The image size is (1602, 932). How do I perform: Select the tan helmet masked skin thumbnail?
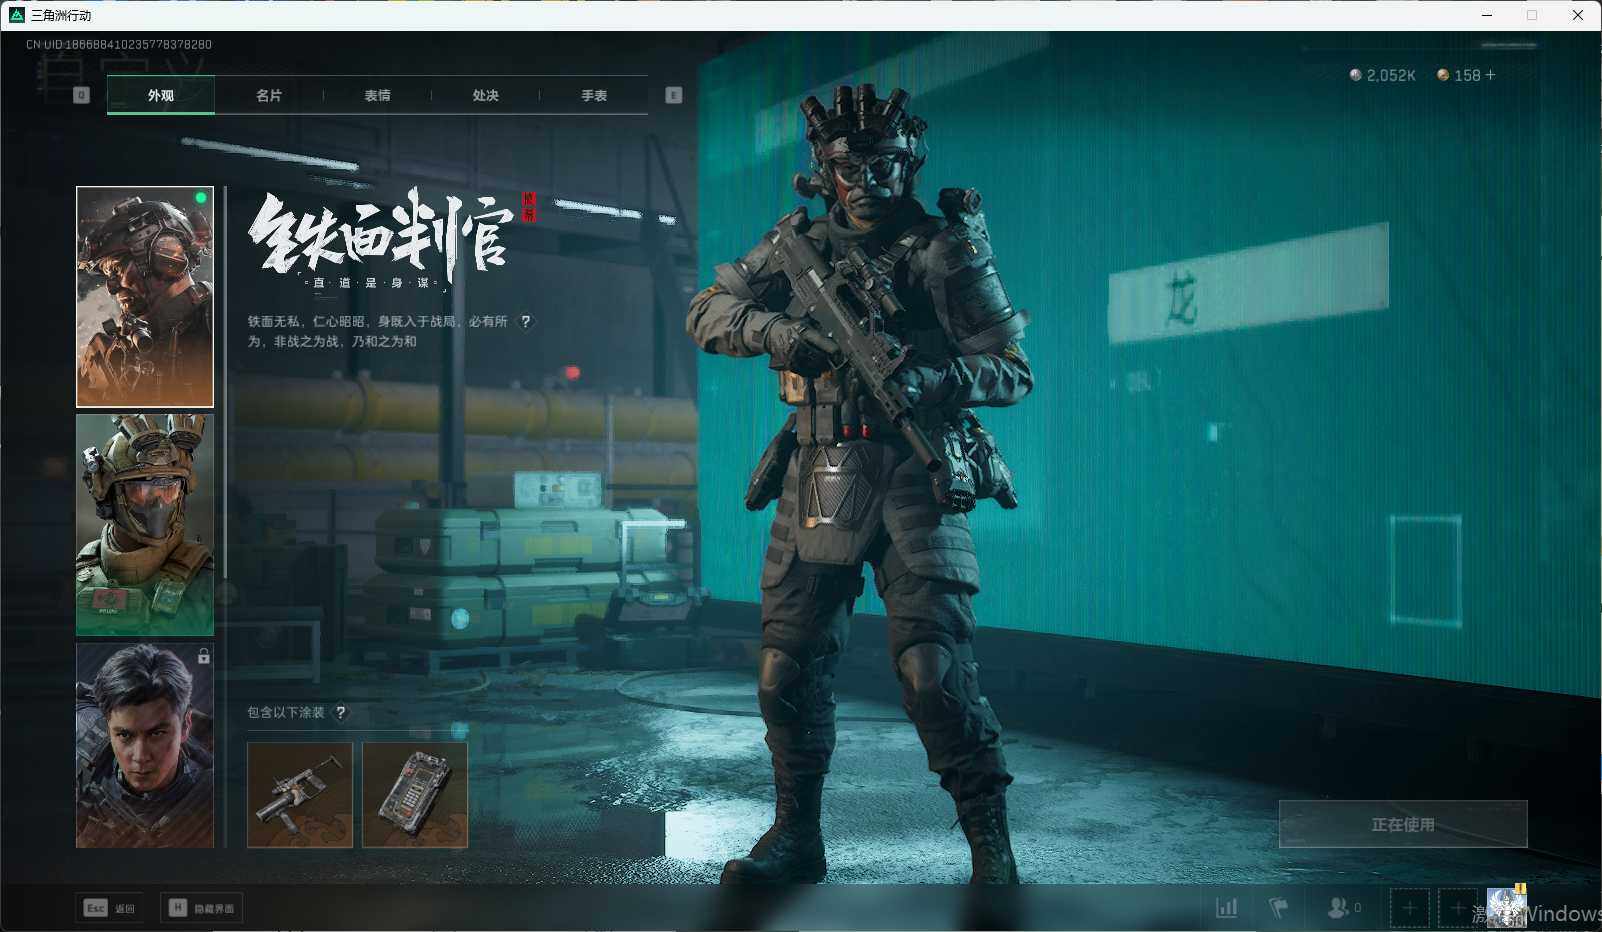145,525
